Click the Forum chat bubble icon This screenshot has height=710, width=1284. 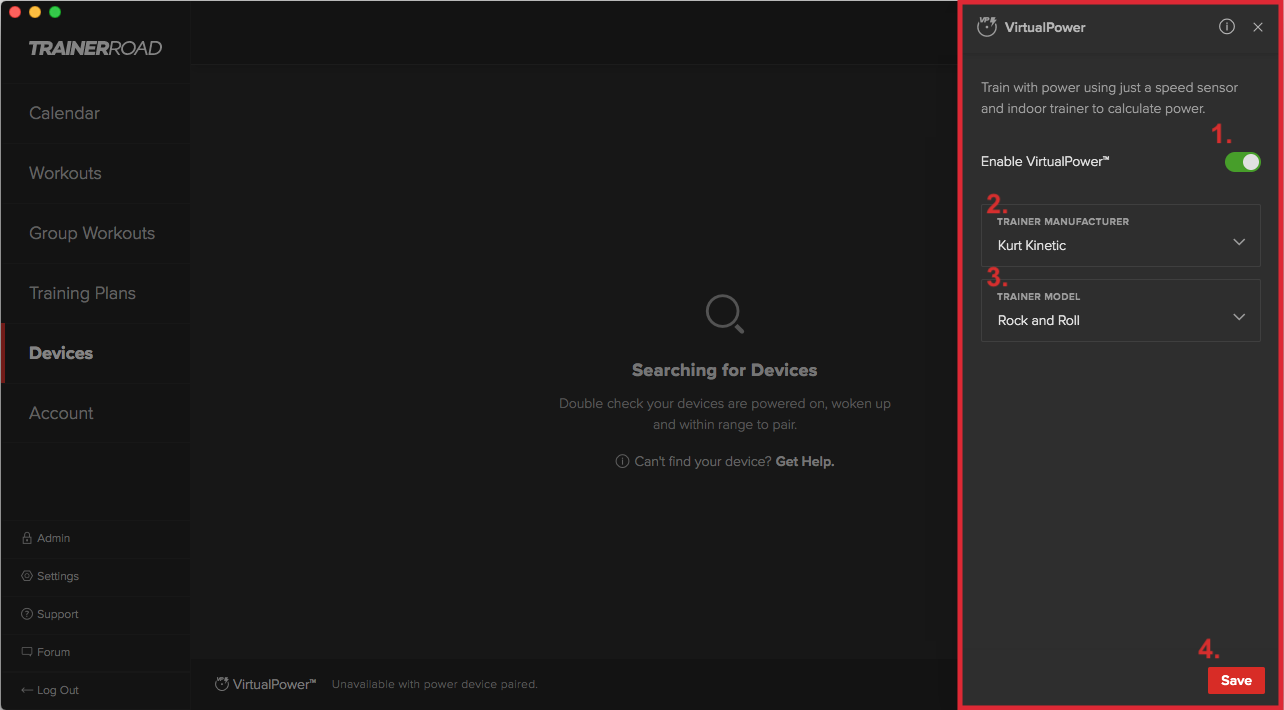pos(27,652)
